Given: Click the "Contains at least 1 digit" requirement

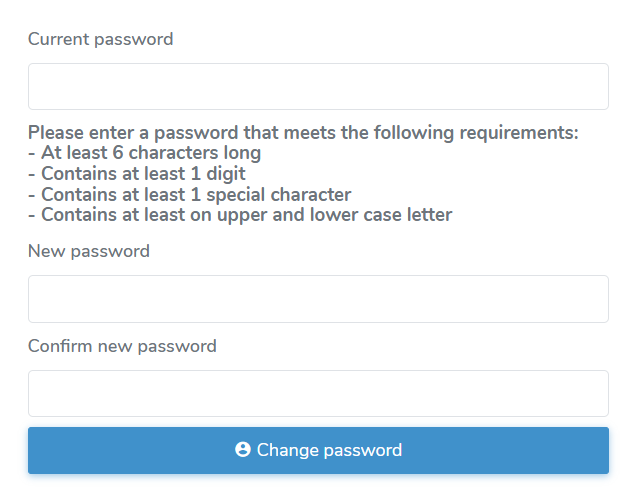Looking at the screenshot, I should [136, 174].
